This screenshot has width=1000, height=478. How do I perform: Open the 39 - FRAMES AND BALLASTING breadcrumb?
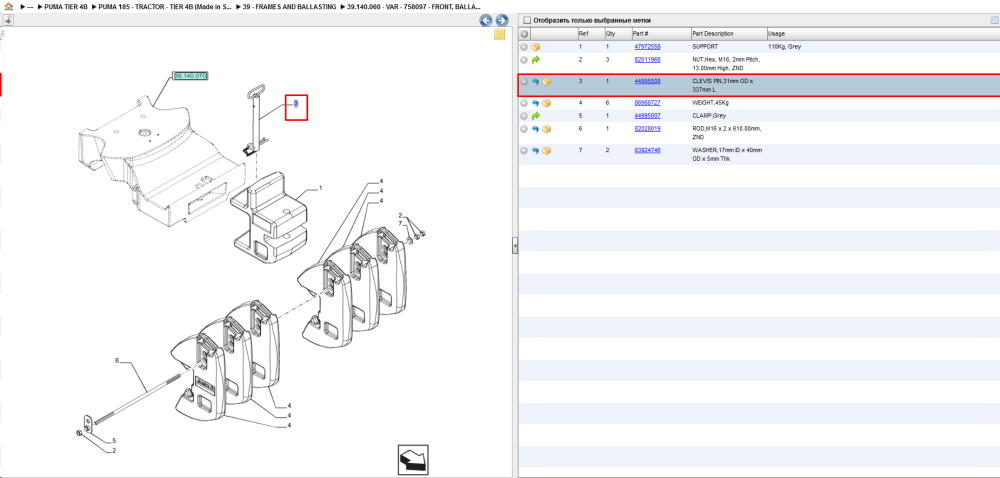290,6
